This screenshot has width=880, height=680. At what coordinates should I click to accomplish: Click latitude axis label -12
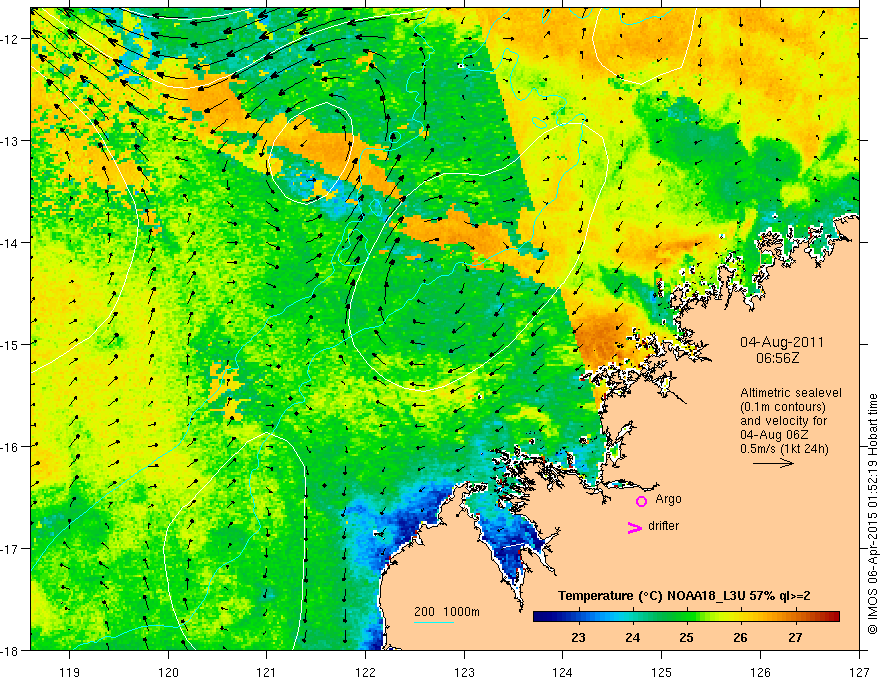11,39
